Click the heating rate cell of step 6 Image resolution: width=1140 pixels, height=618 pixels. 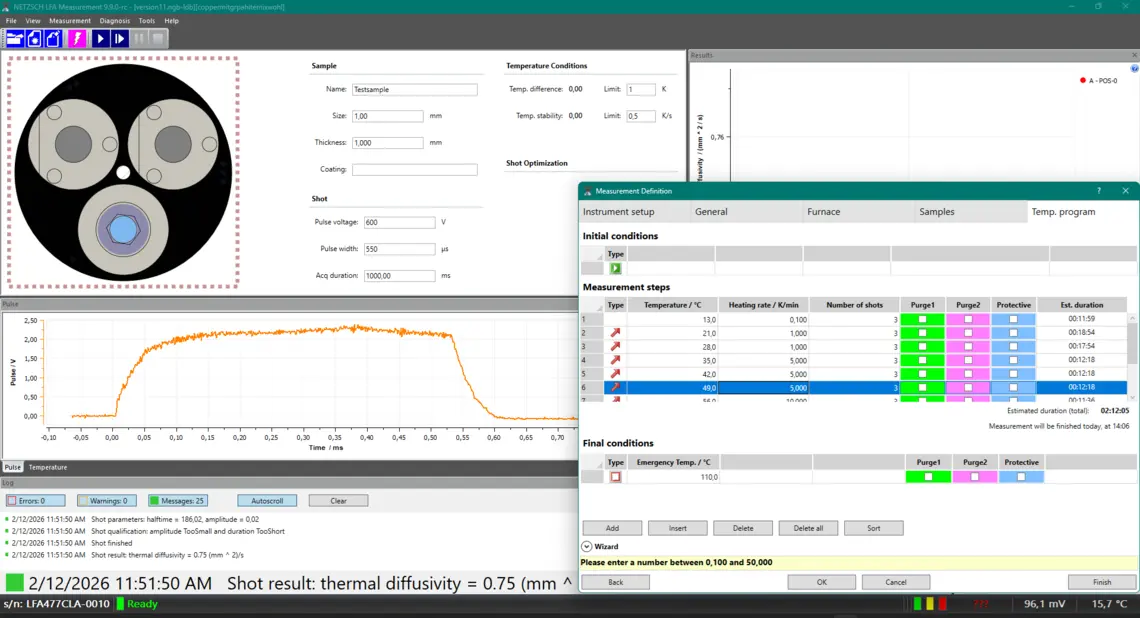coord(763,388)
